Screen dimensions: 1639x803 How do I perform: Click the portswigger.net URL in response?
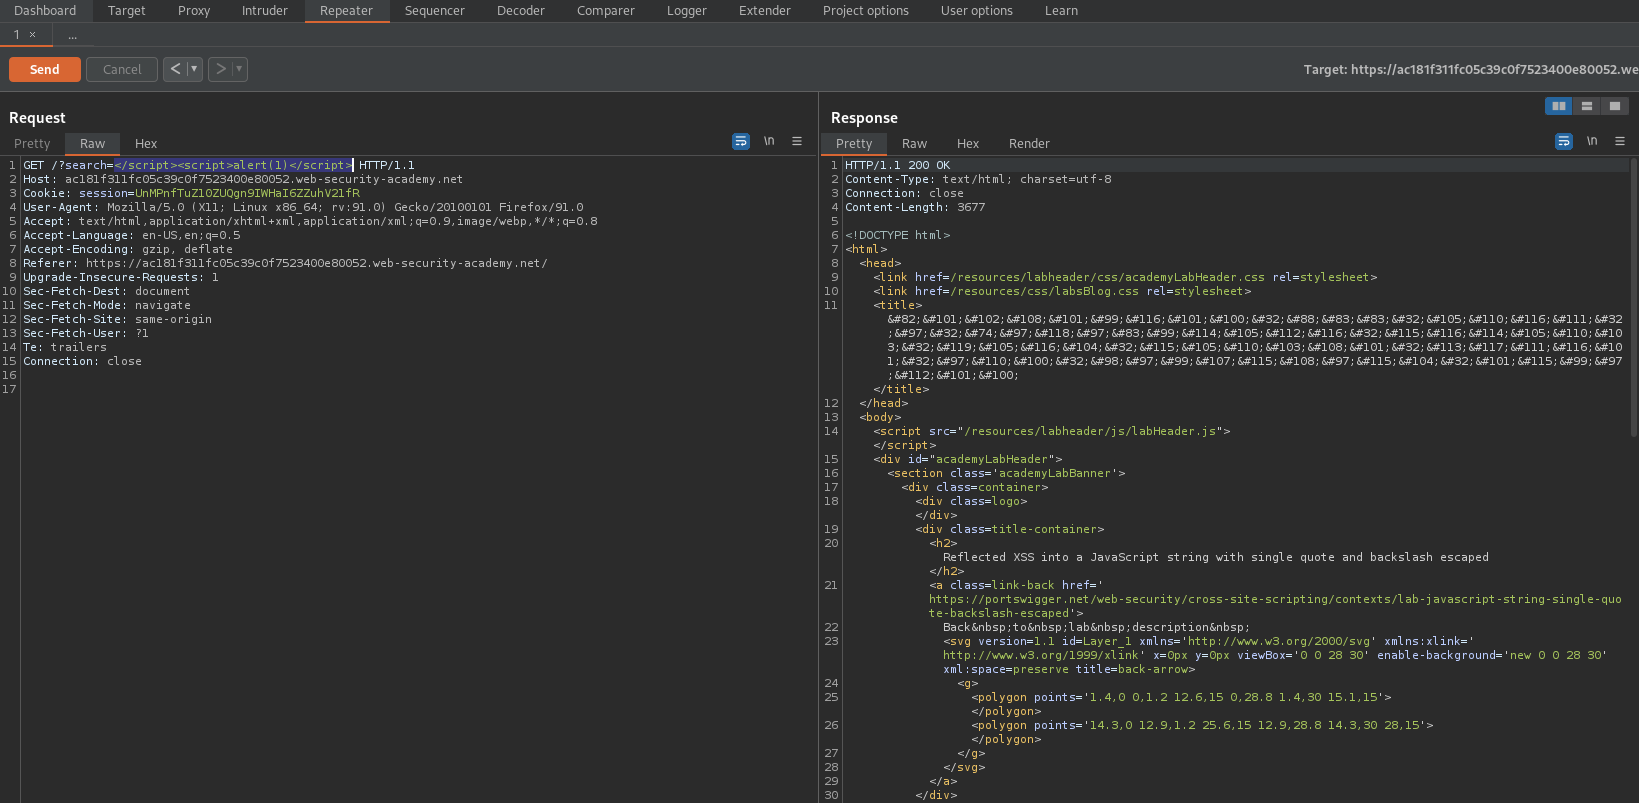(x=1275, y=606)
